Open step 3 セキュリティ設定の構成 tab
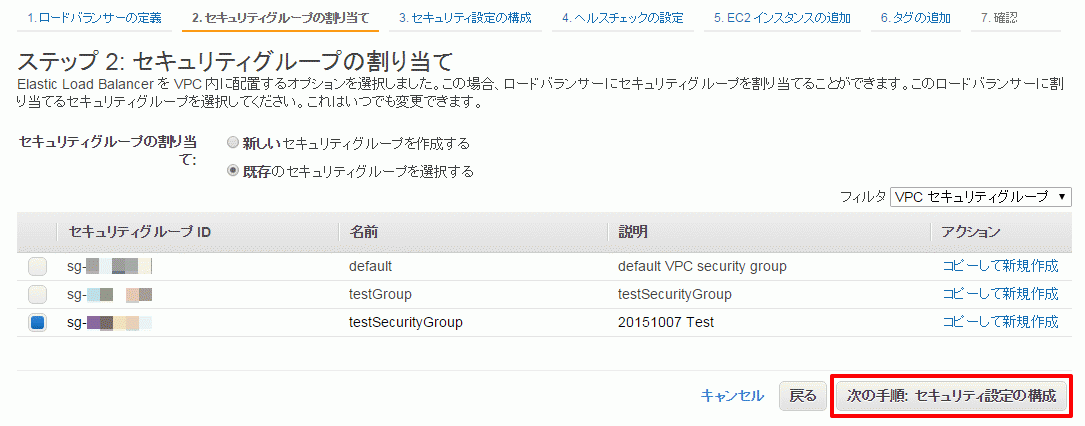The height and width of the screenshot is (426, 1085). tap(465, 18)
